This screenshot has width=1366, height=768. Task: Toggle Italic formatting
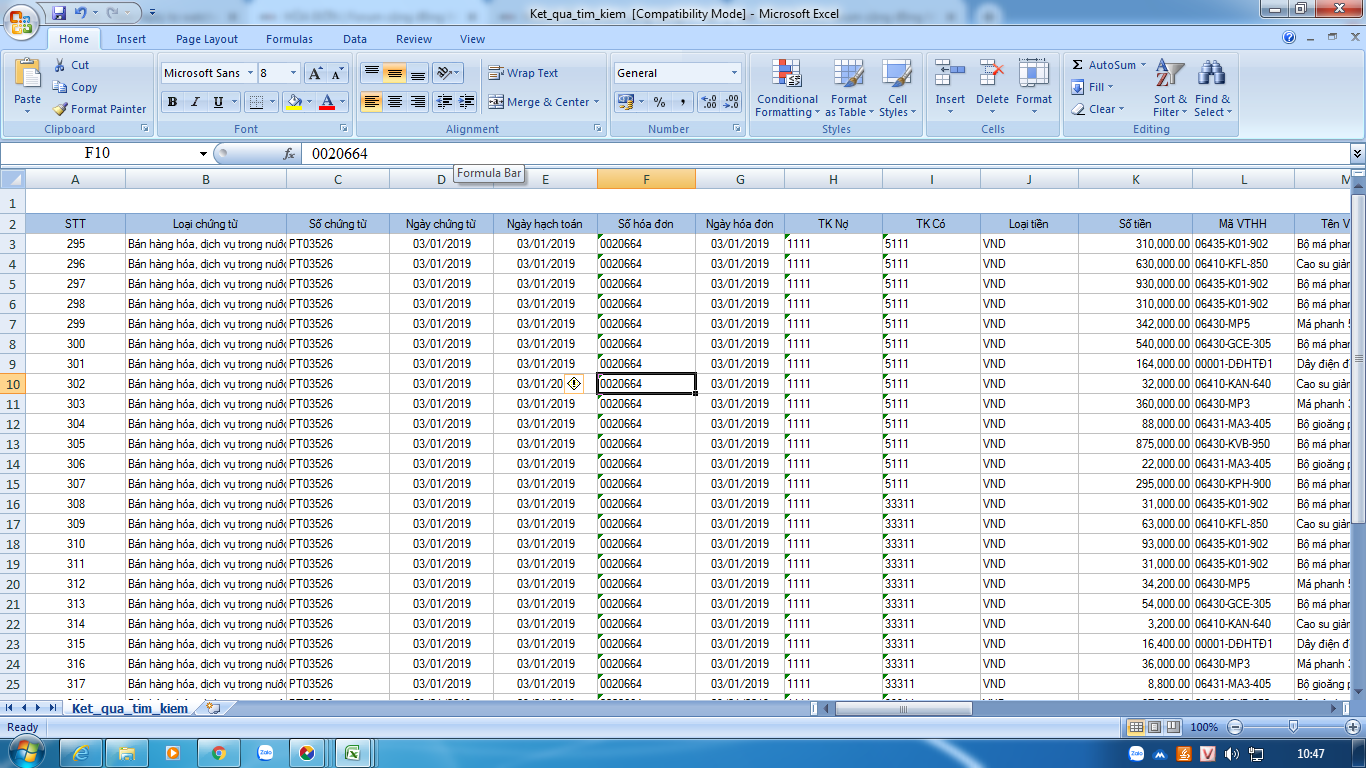click(x=195, y=102)
